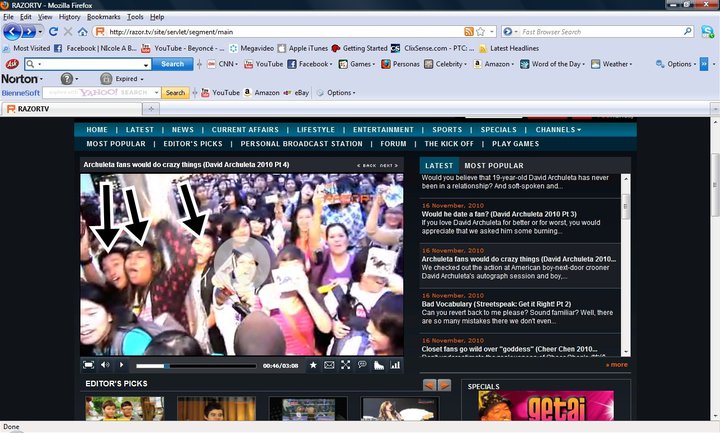
Task: Subscribe using the RSS feed icon in address bar
Action: coord(469,32)
